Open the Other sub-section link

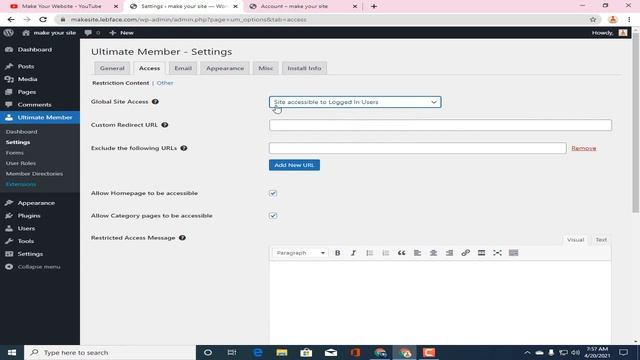click(165, 83)
